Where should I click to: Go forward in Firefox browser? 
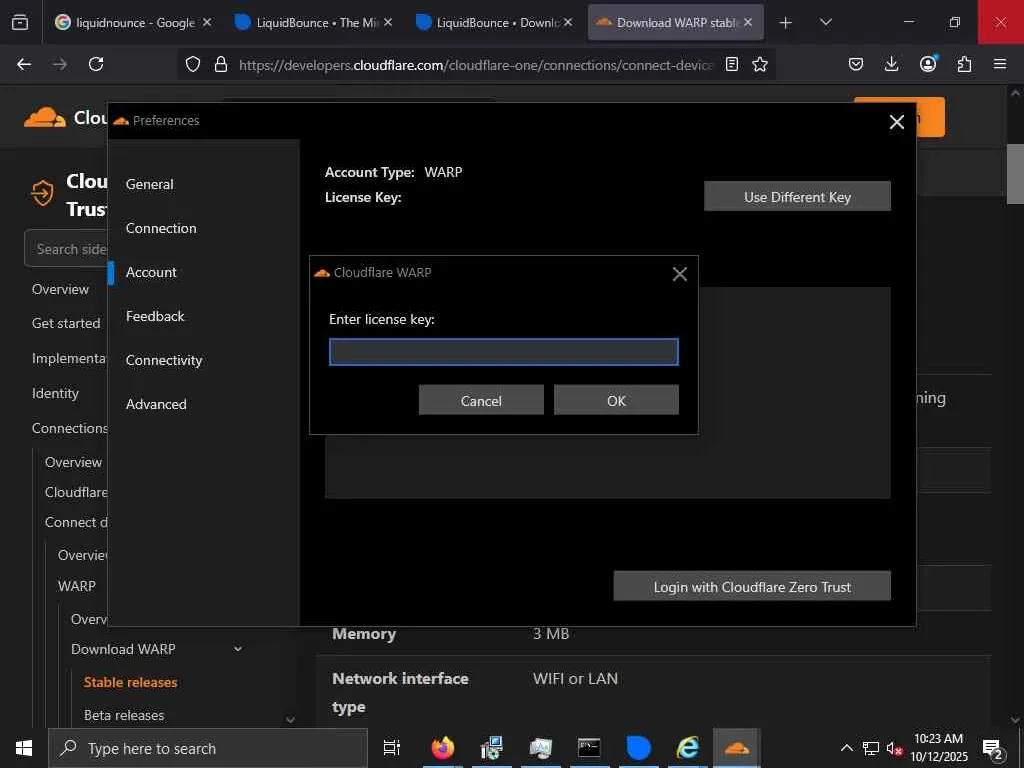pyautogui.click(x=60, y=64)
